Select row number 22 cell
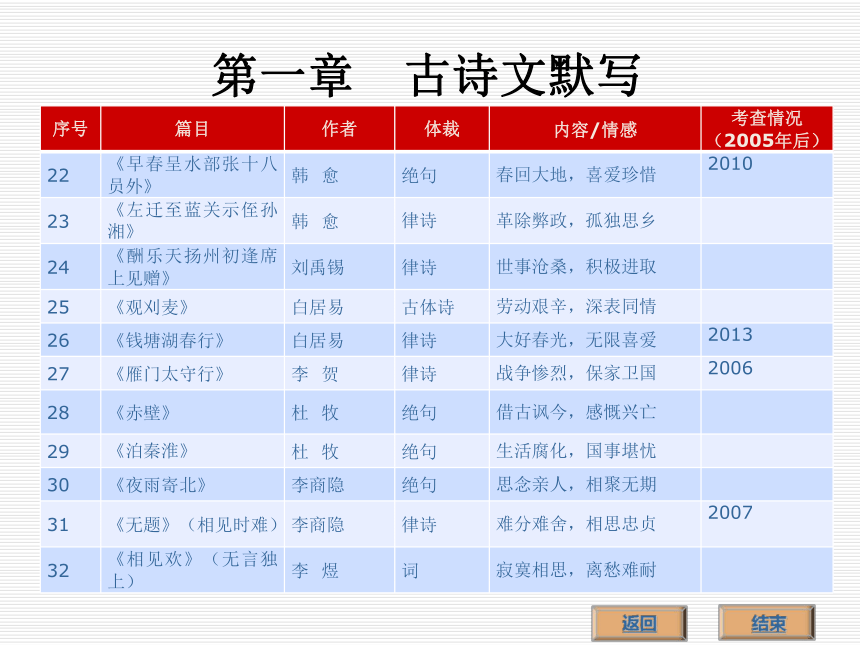This screenshot has width=860, height=645. [x=71, y=175]
